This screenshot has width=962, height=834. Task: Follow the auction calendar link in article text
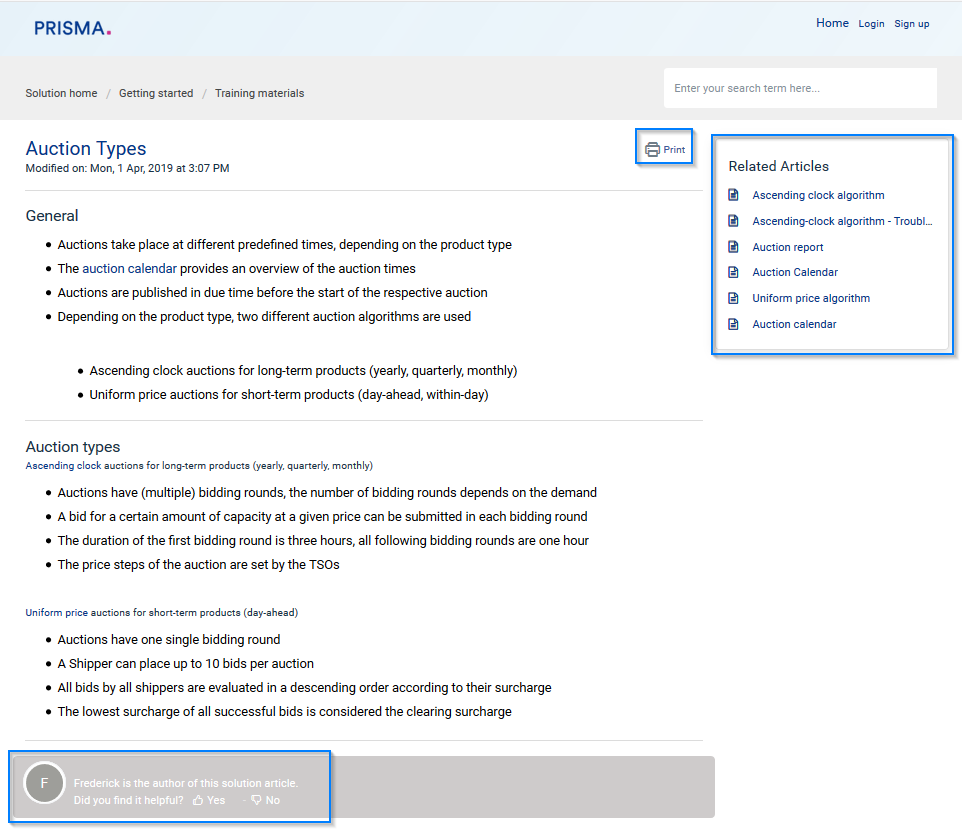[129, 268]
